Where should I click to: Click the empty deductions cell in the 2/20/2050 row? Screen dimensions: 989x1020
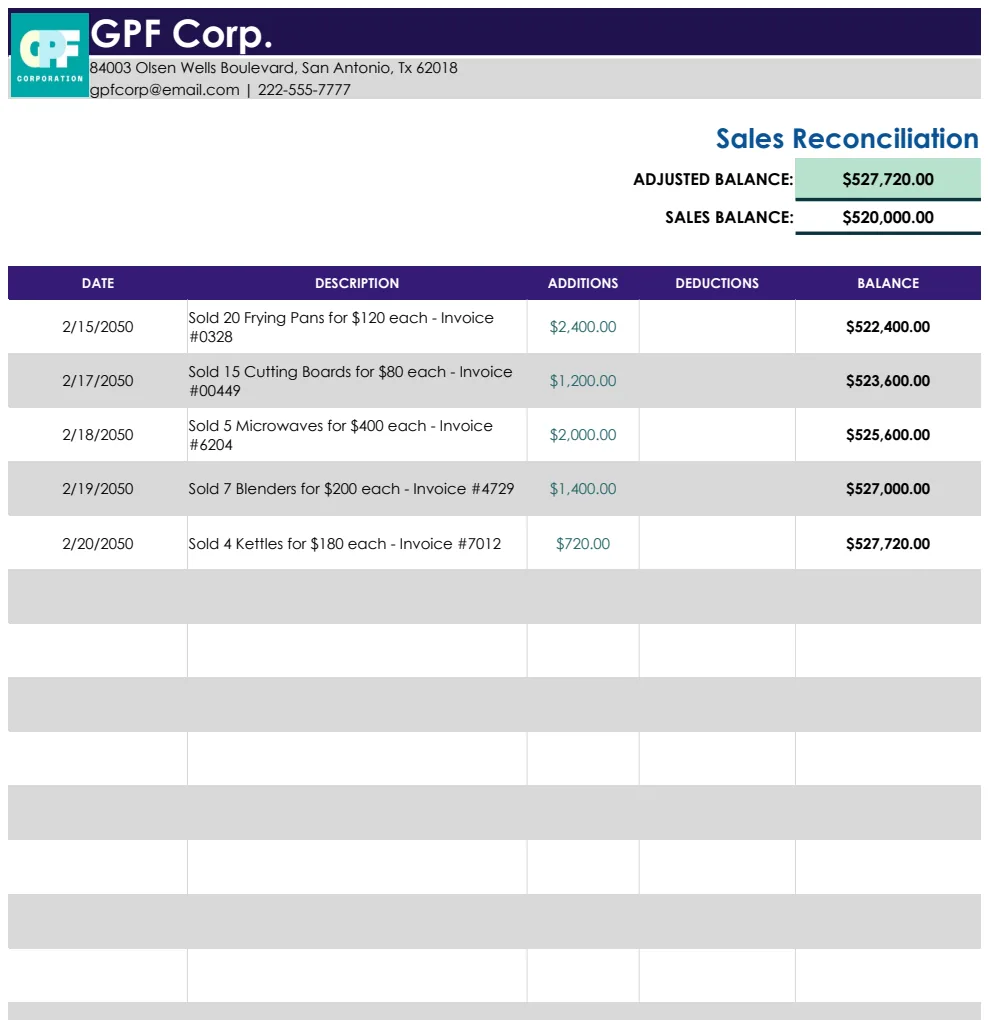tap(716, 543)
